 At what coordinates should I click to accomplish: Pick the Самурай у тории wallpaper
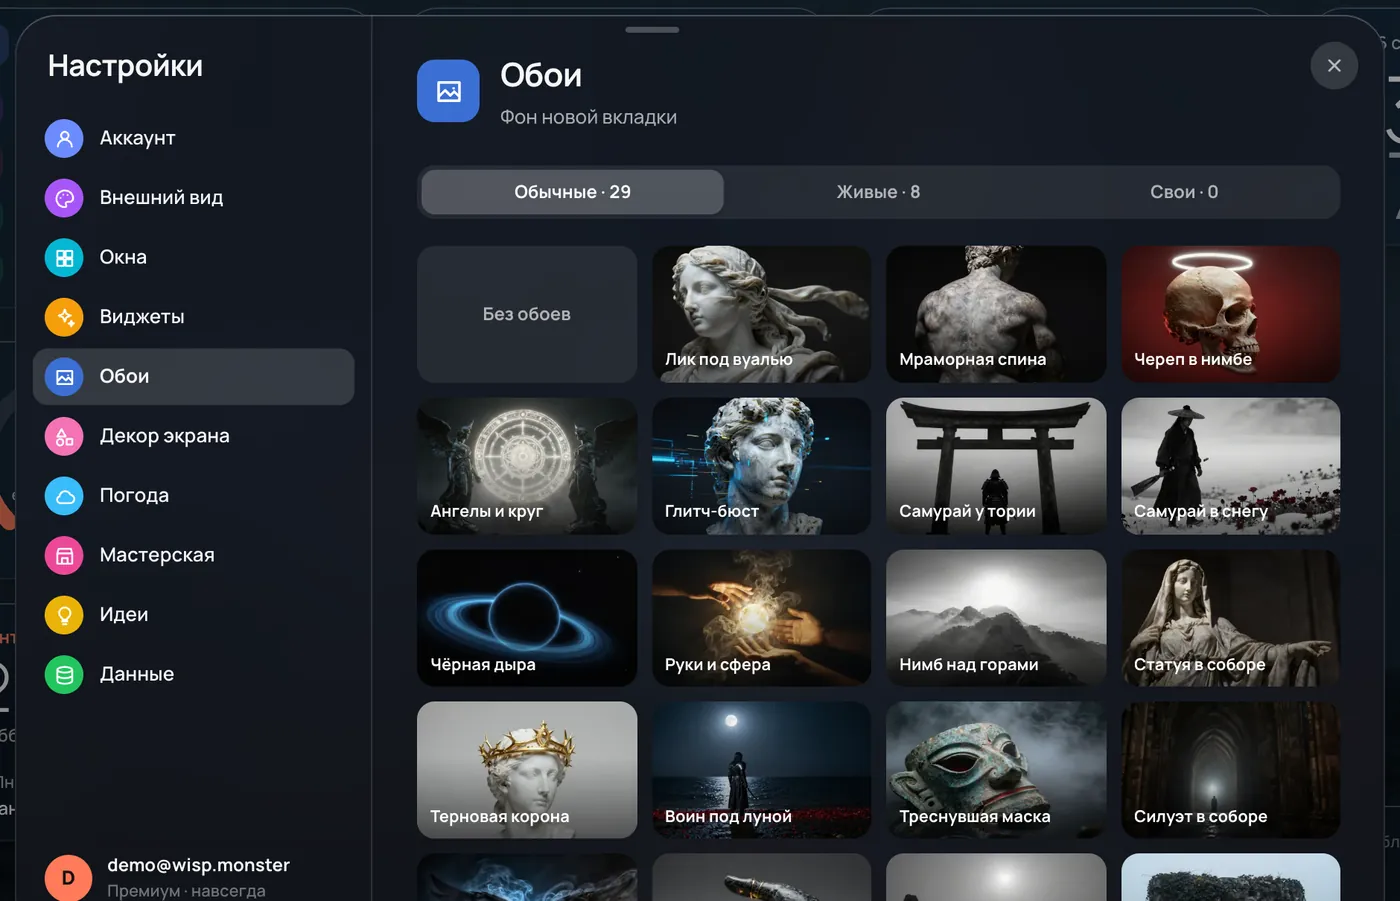tap(996, 466)
